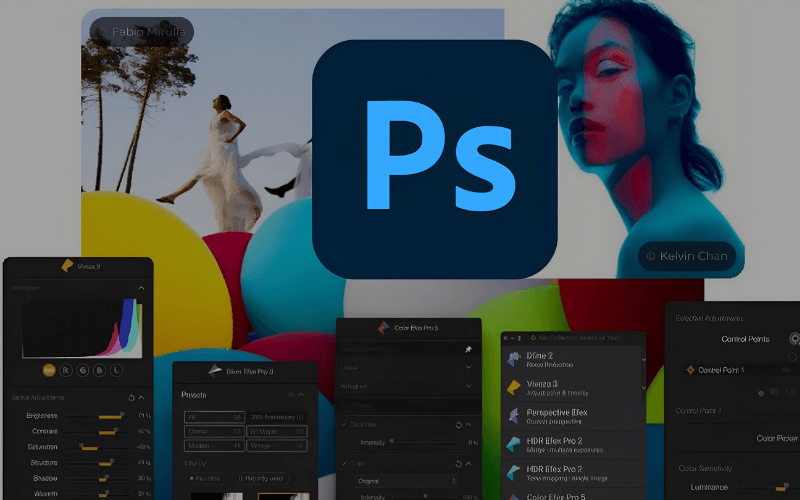This screenshot has height=500, width=800.
Task: Select the Vintage presets category
Action: pos(277,445)
